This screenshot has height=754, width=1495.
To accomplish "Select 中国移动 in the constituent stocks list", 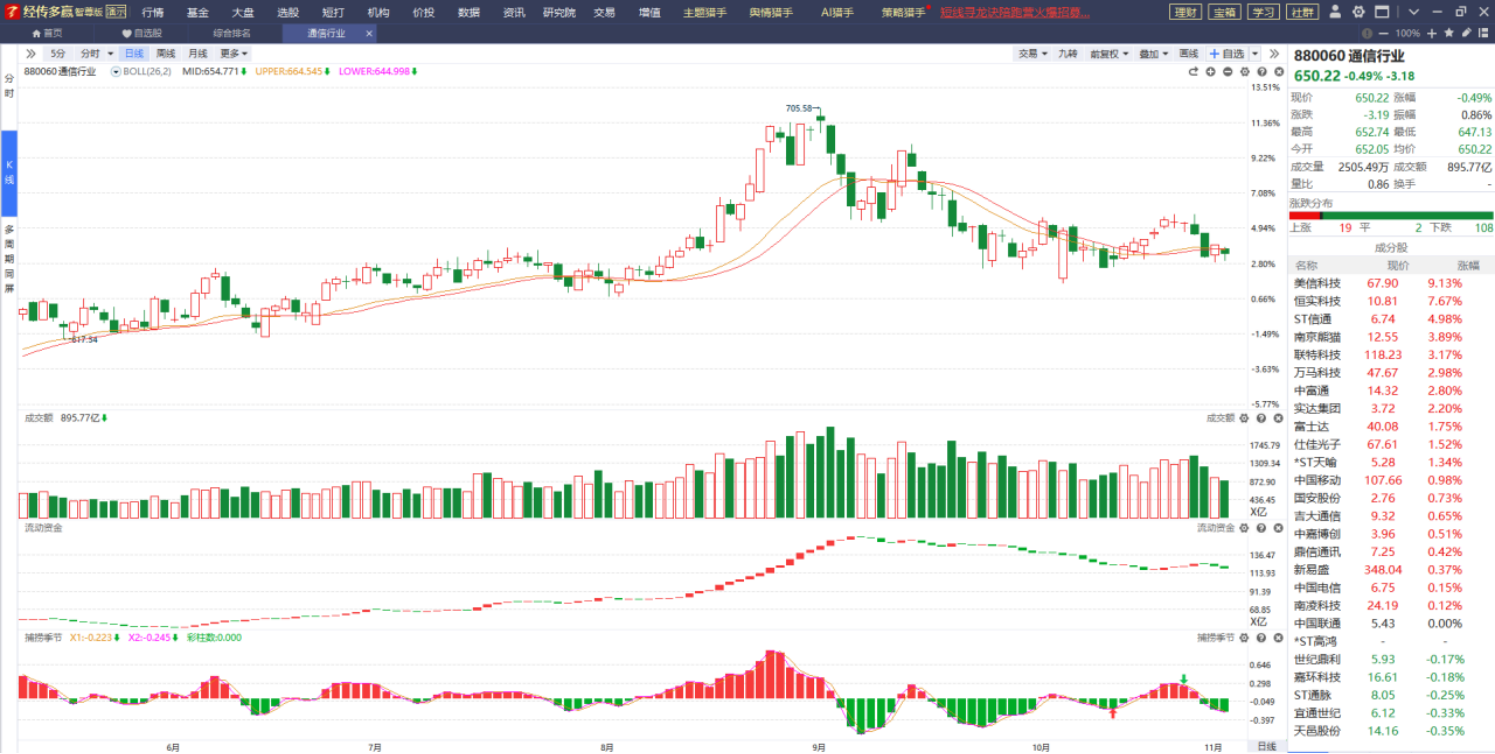I will click(1319, 480).
